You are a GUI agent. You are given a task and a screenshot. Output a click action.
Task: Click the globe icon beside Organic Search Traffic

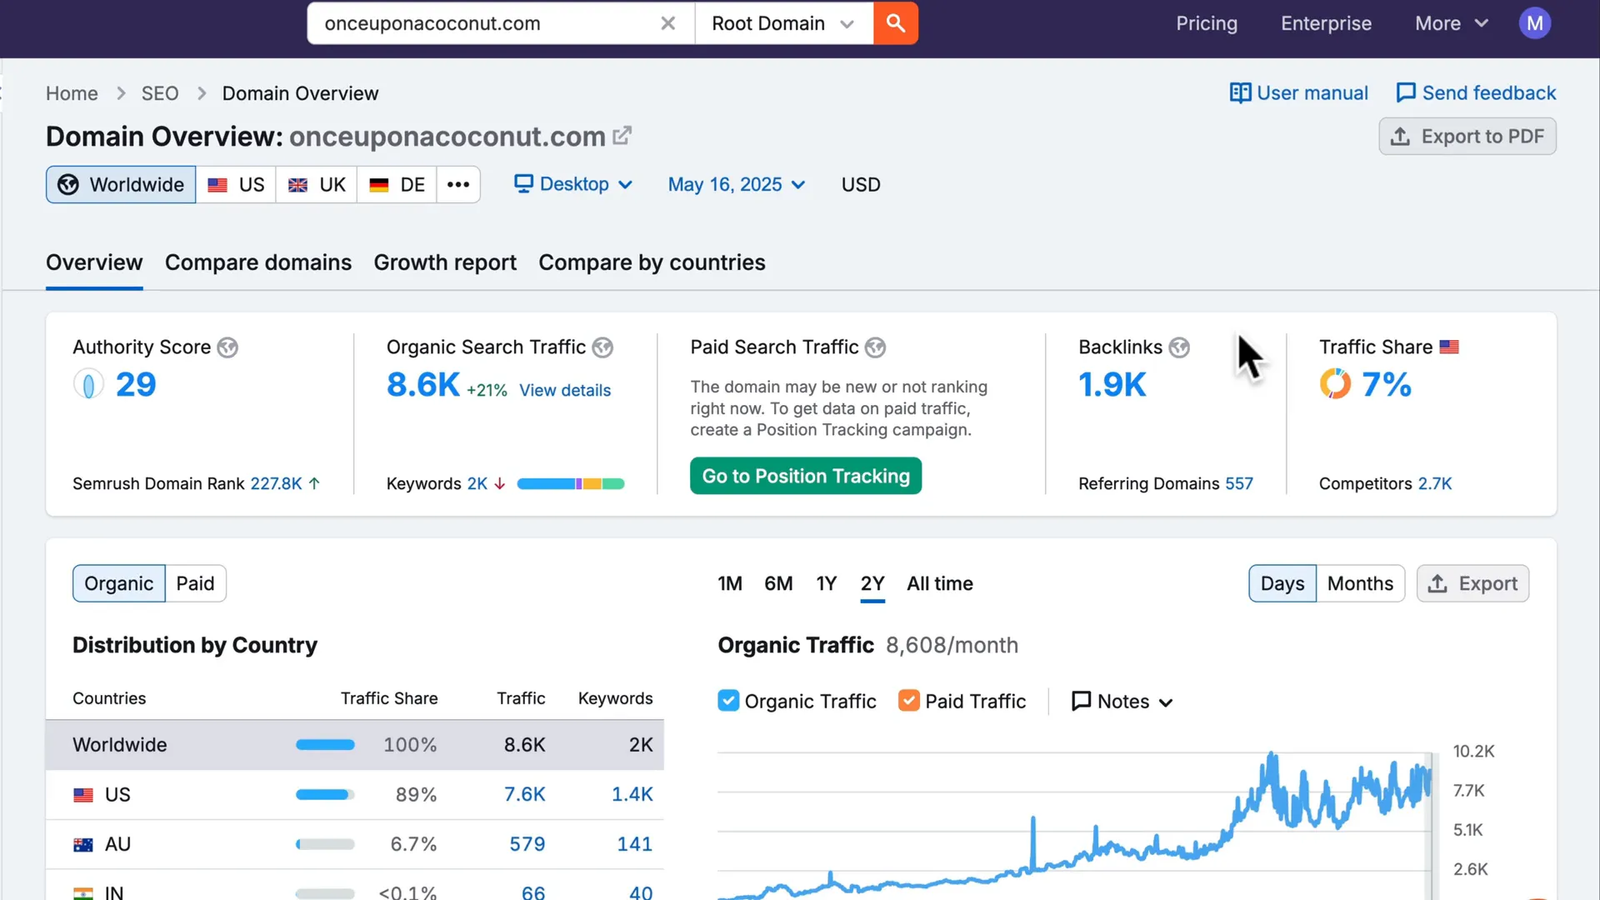pos(602,347)
